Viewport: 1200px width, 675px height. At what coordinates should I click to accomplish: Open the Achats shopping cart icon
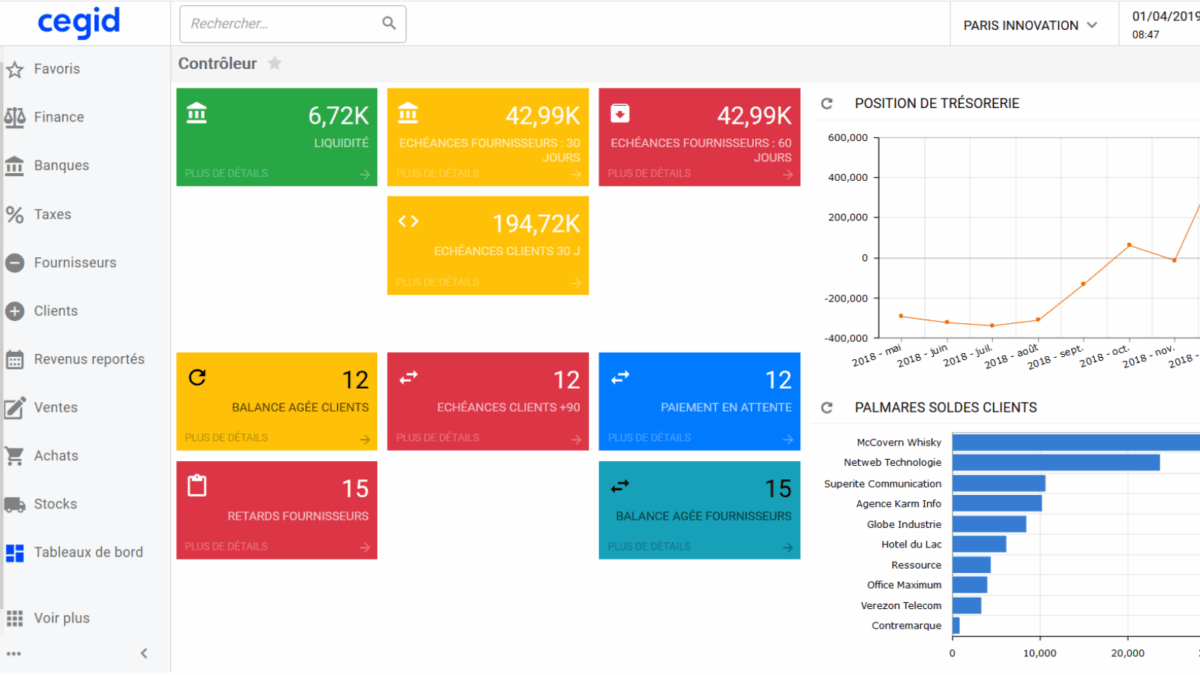point(15,456)
